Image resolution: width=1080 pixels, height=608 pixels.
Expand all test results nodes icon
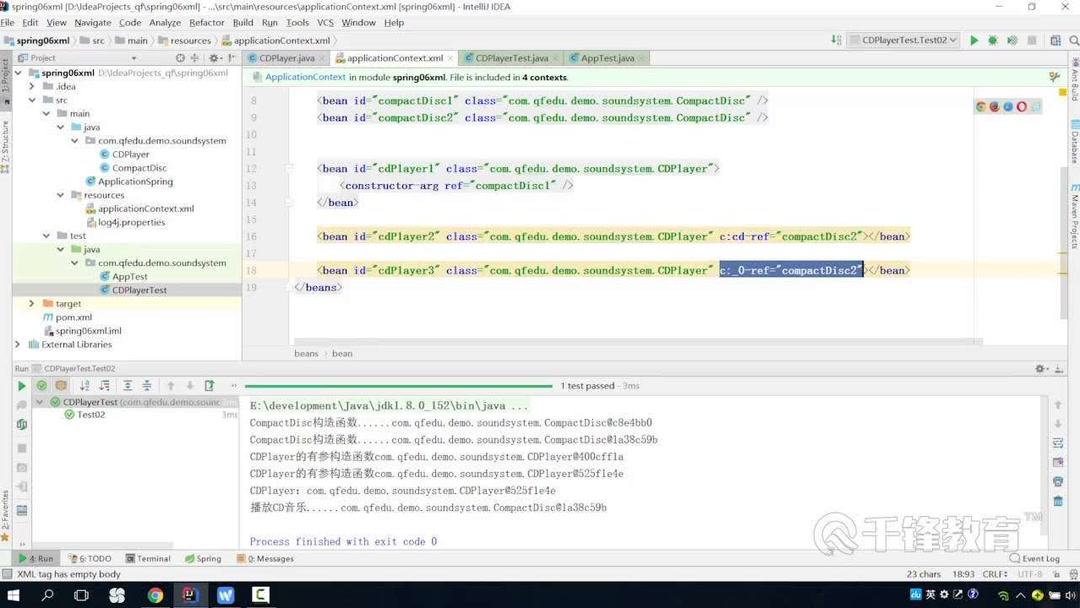(x=127, y=385)
